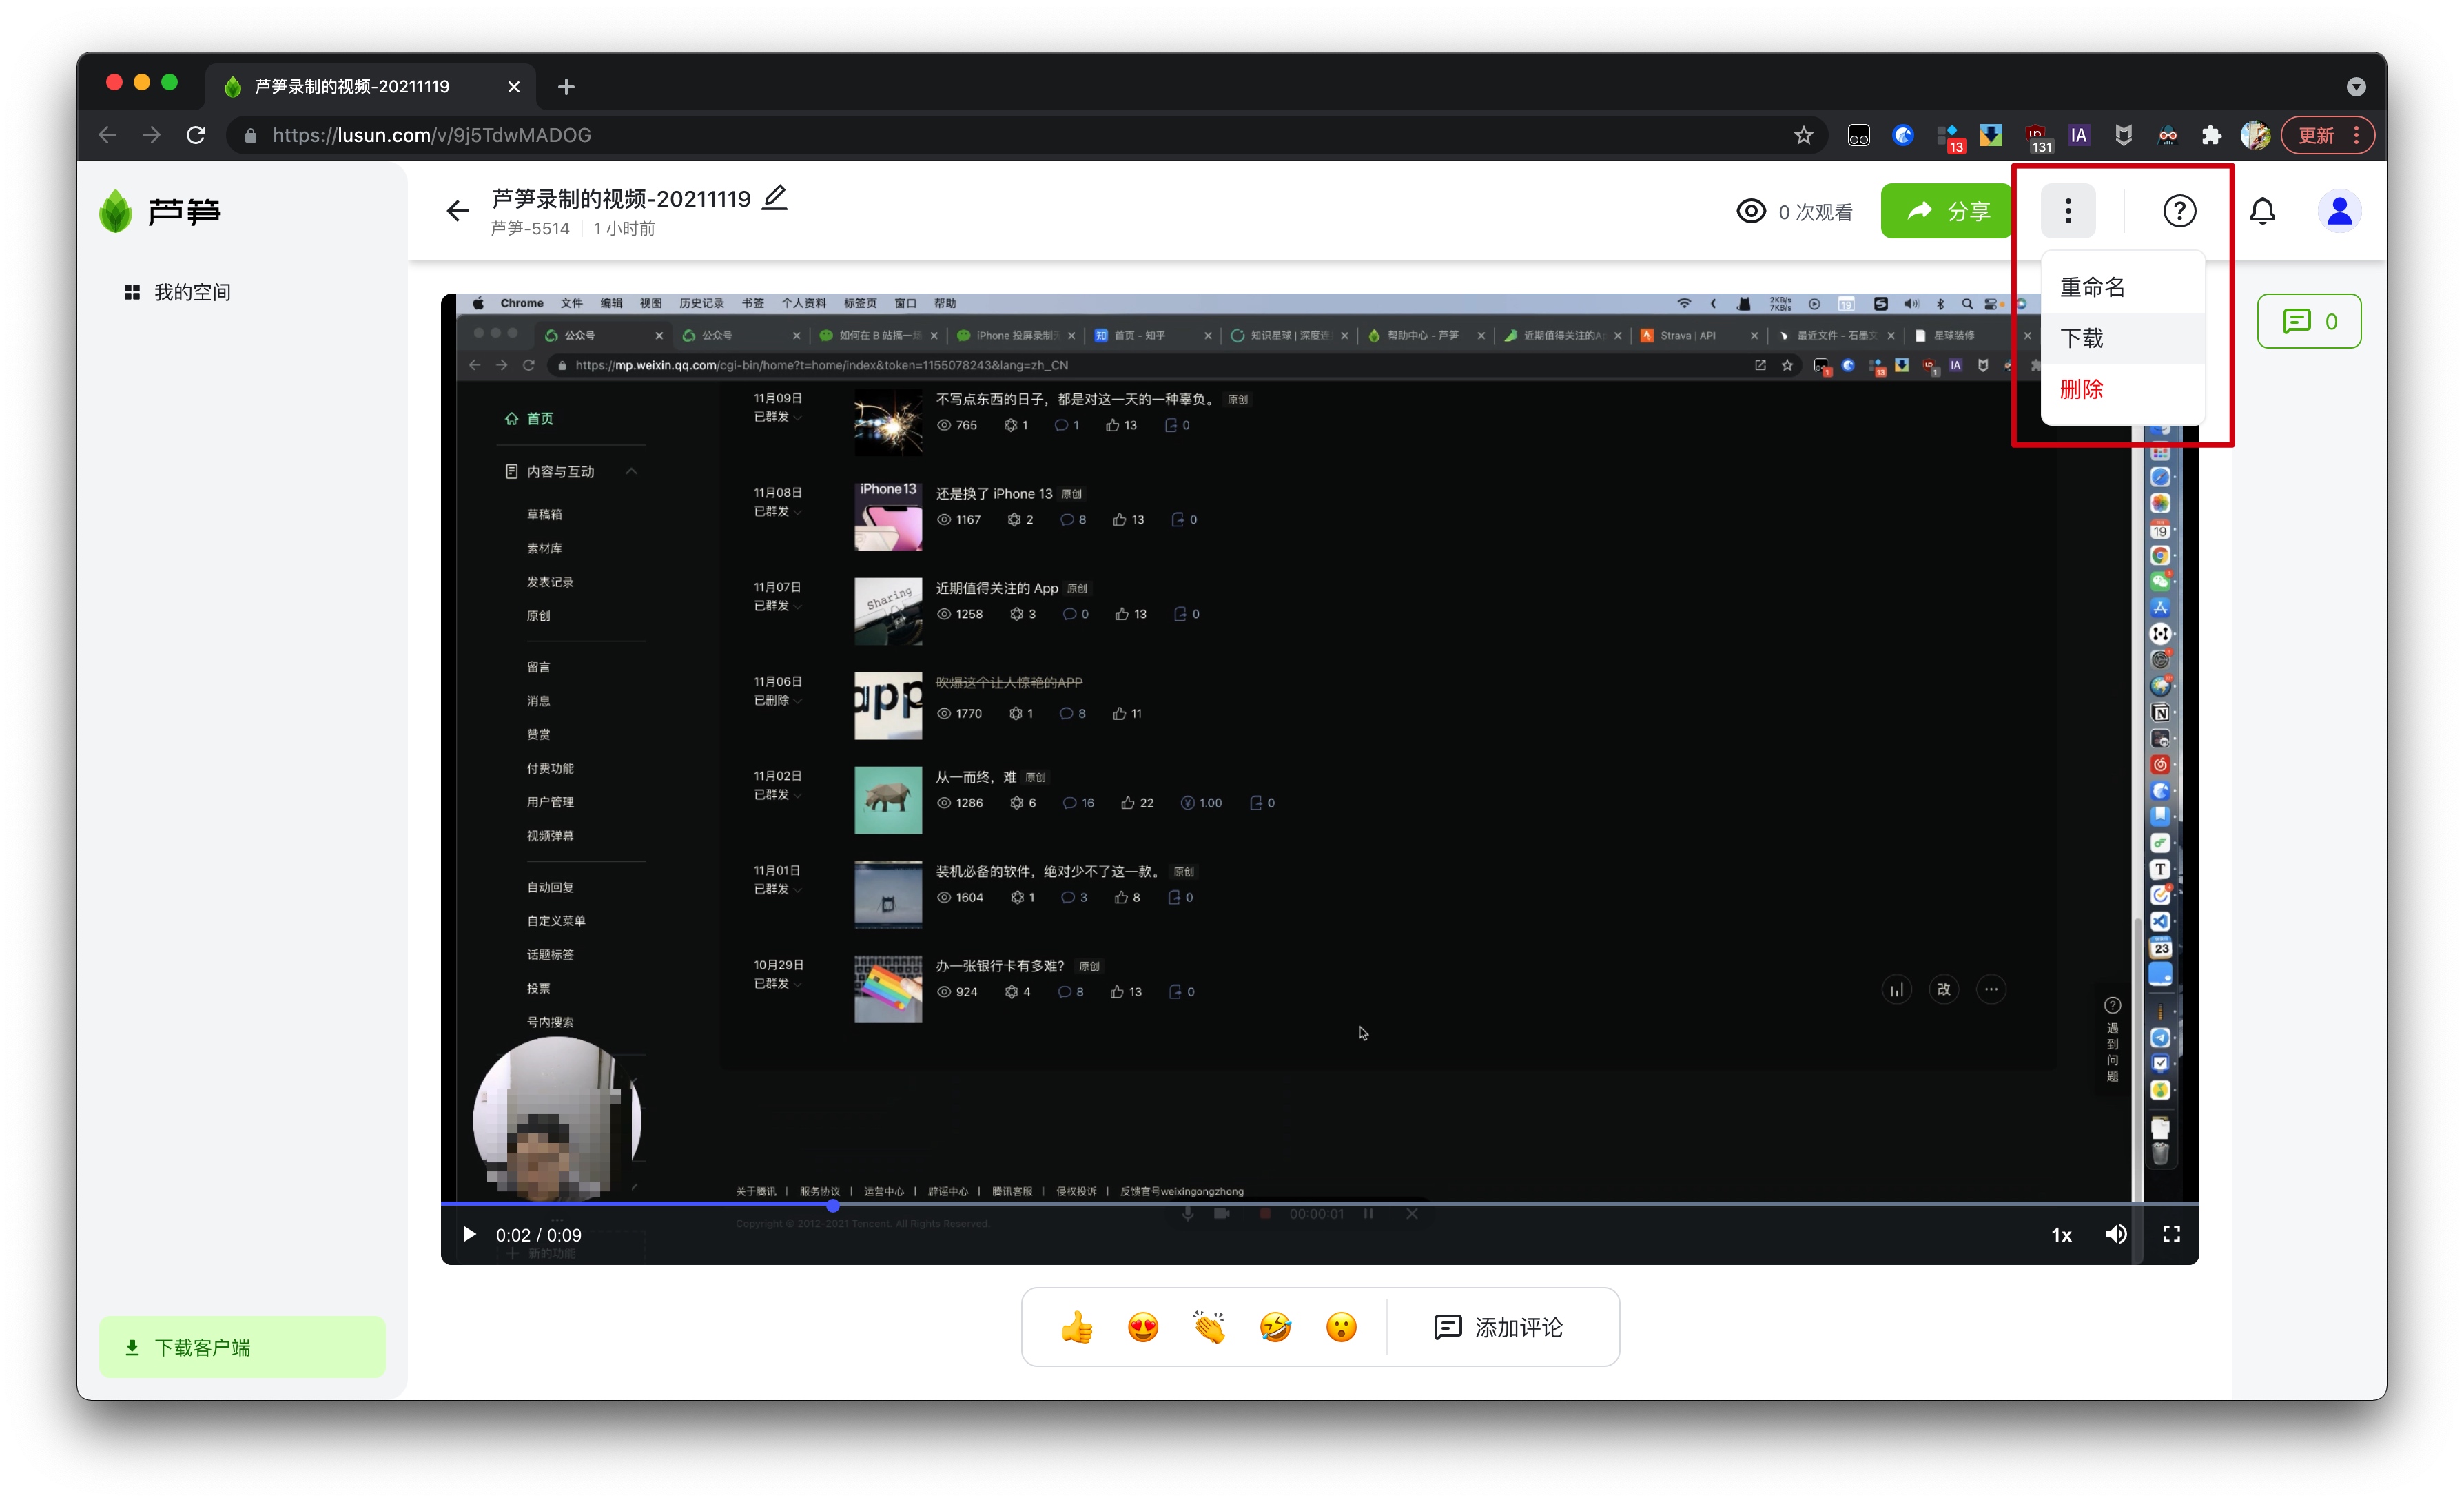Screen dimensions: 2464x1502
Task: Click the pencil icon to rename video title
Action: pos(775,197)
